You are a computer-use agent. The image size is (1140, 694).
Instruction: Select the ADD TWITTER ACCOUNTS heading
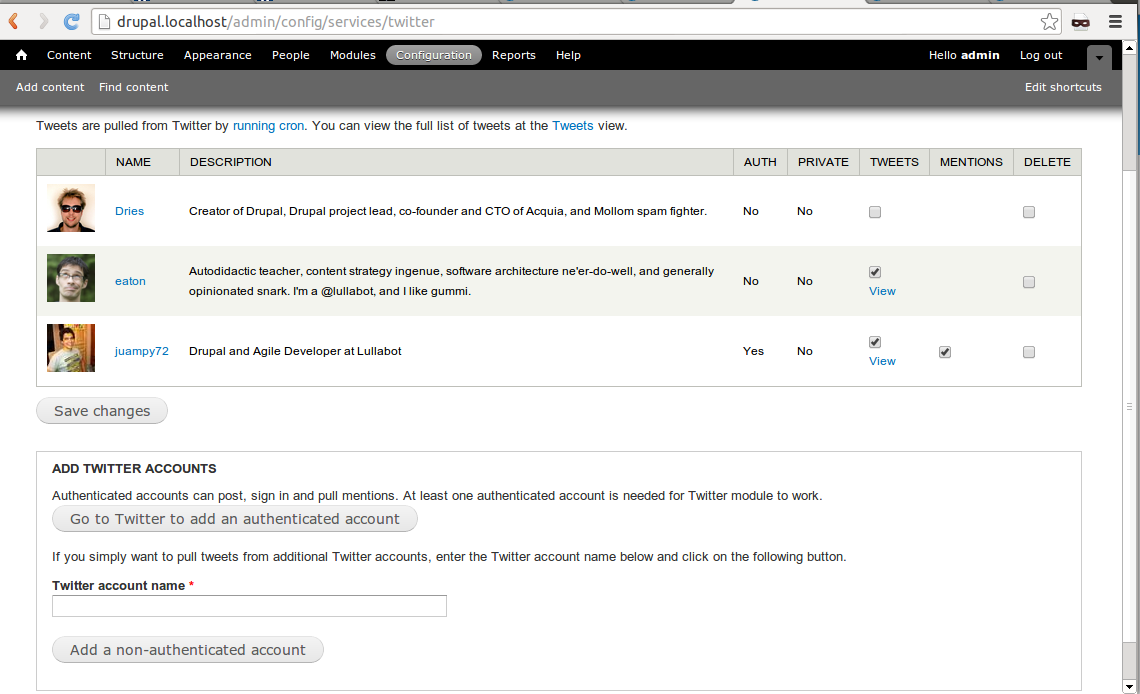(x=135, y=469)
